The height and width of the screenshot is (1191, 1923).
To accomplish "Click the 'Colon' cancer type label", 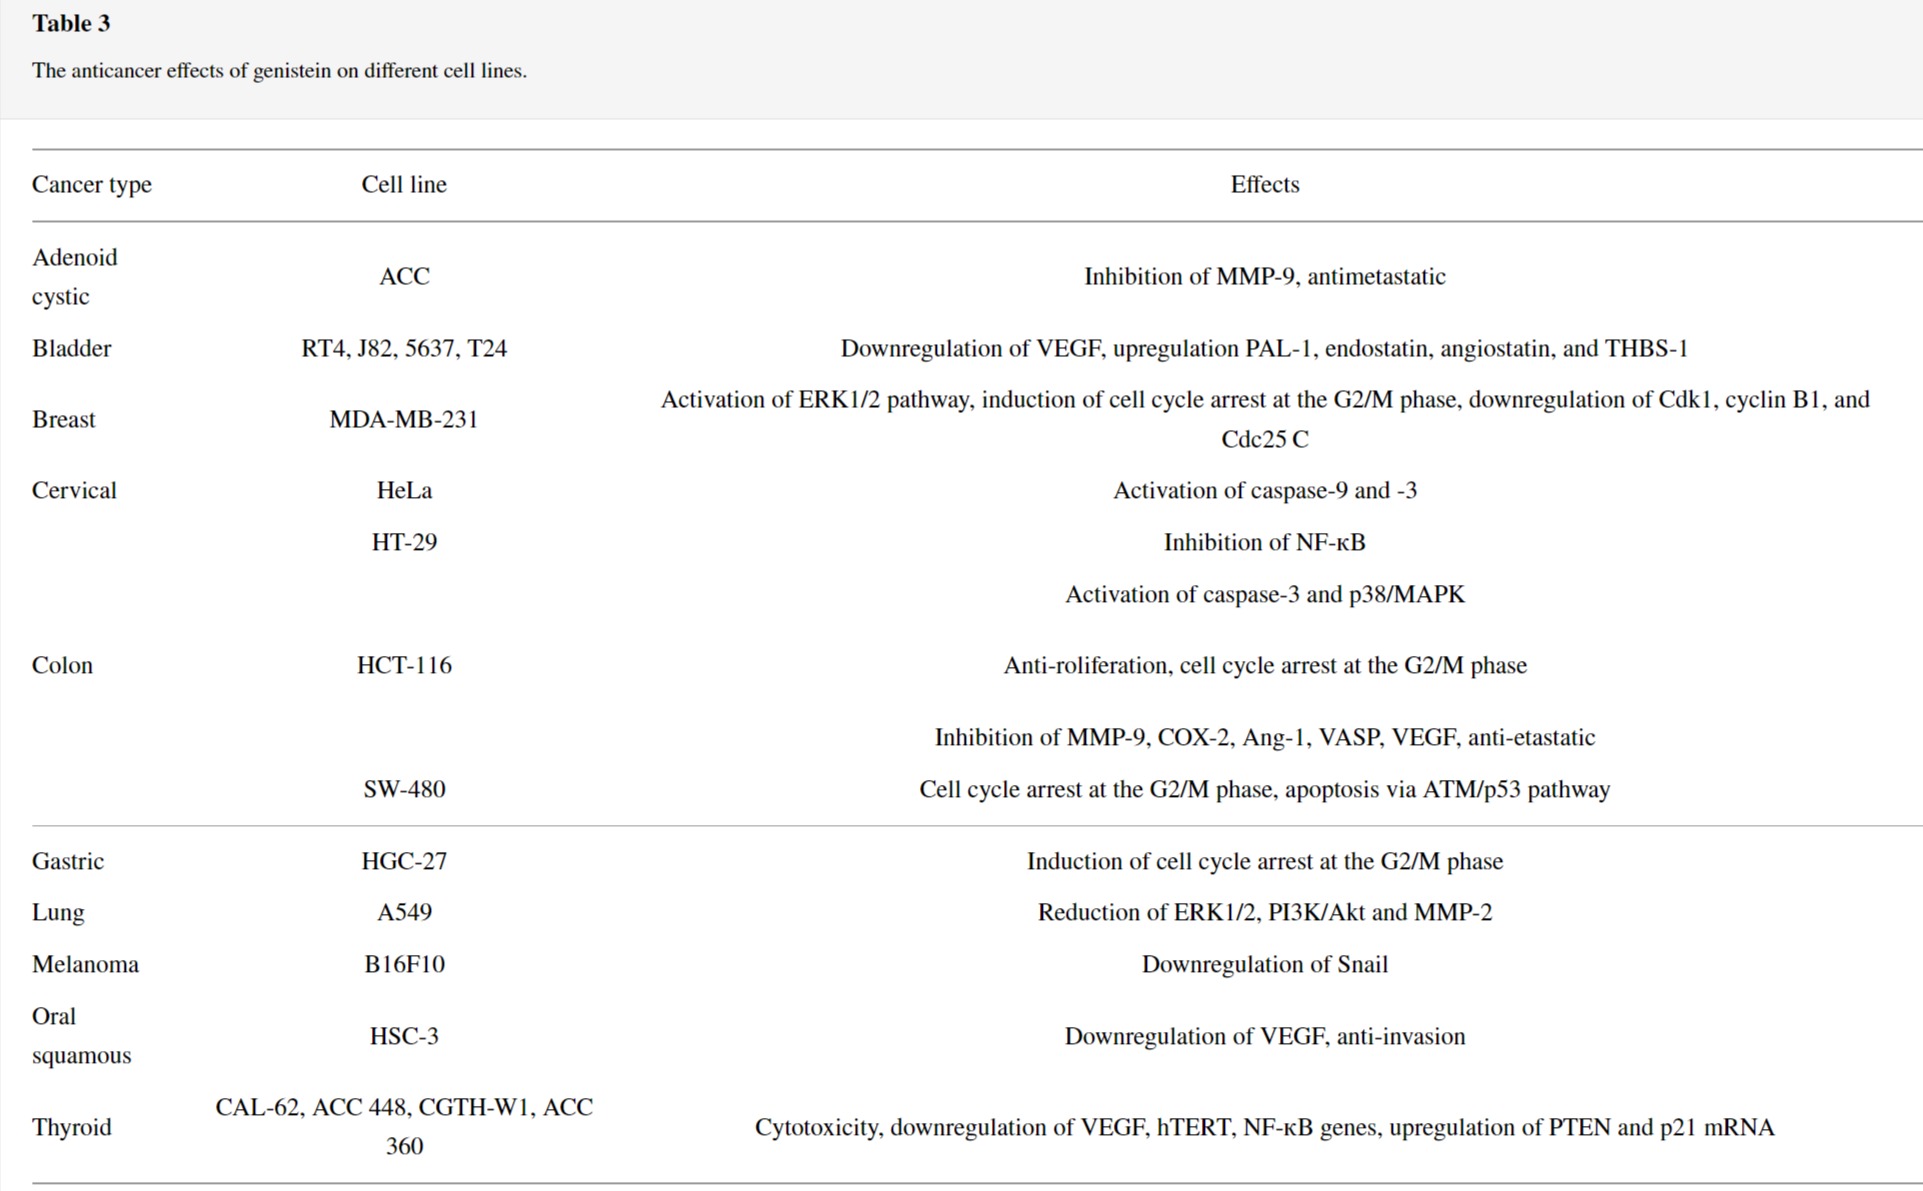I will tap(62, 666).
